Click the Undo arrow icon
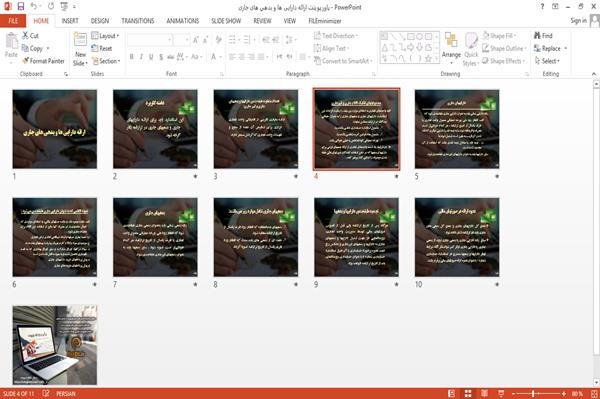Image resolution: width=600 pixels, height=399 pixels. click(34, 6)
